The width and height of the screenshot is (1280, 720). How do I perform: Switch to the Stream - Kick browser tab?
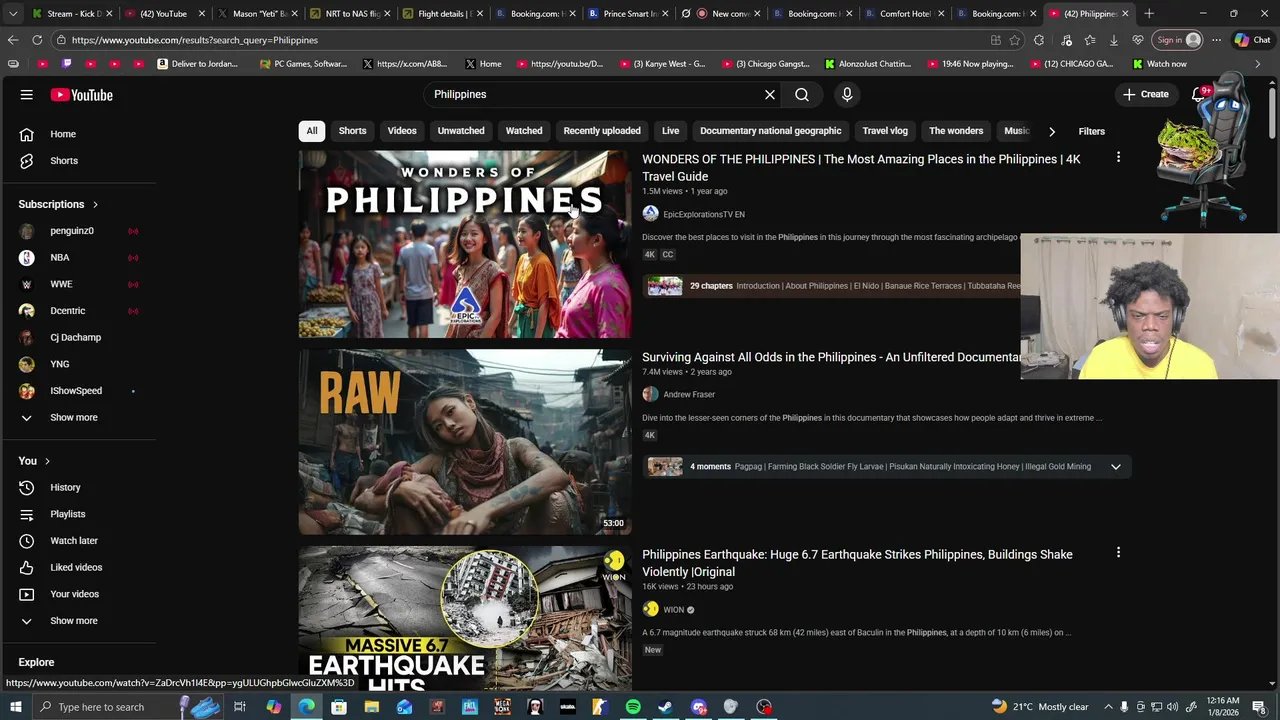coord(72,14)
